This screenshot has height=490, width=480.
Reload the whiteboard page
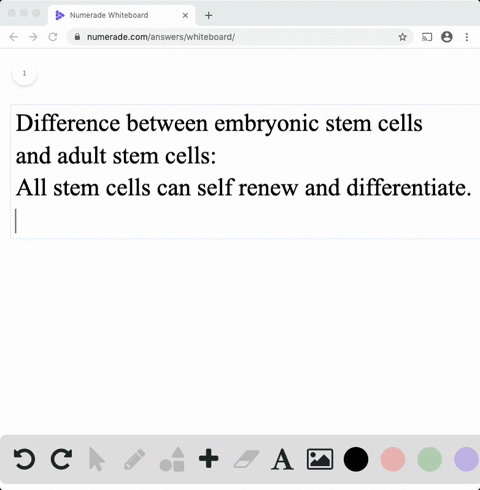(53, 37)
